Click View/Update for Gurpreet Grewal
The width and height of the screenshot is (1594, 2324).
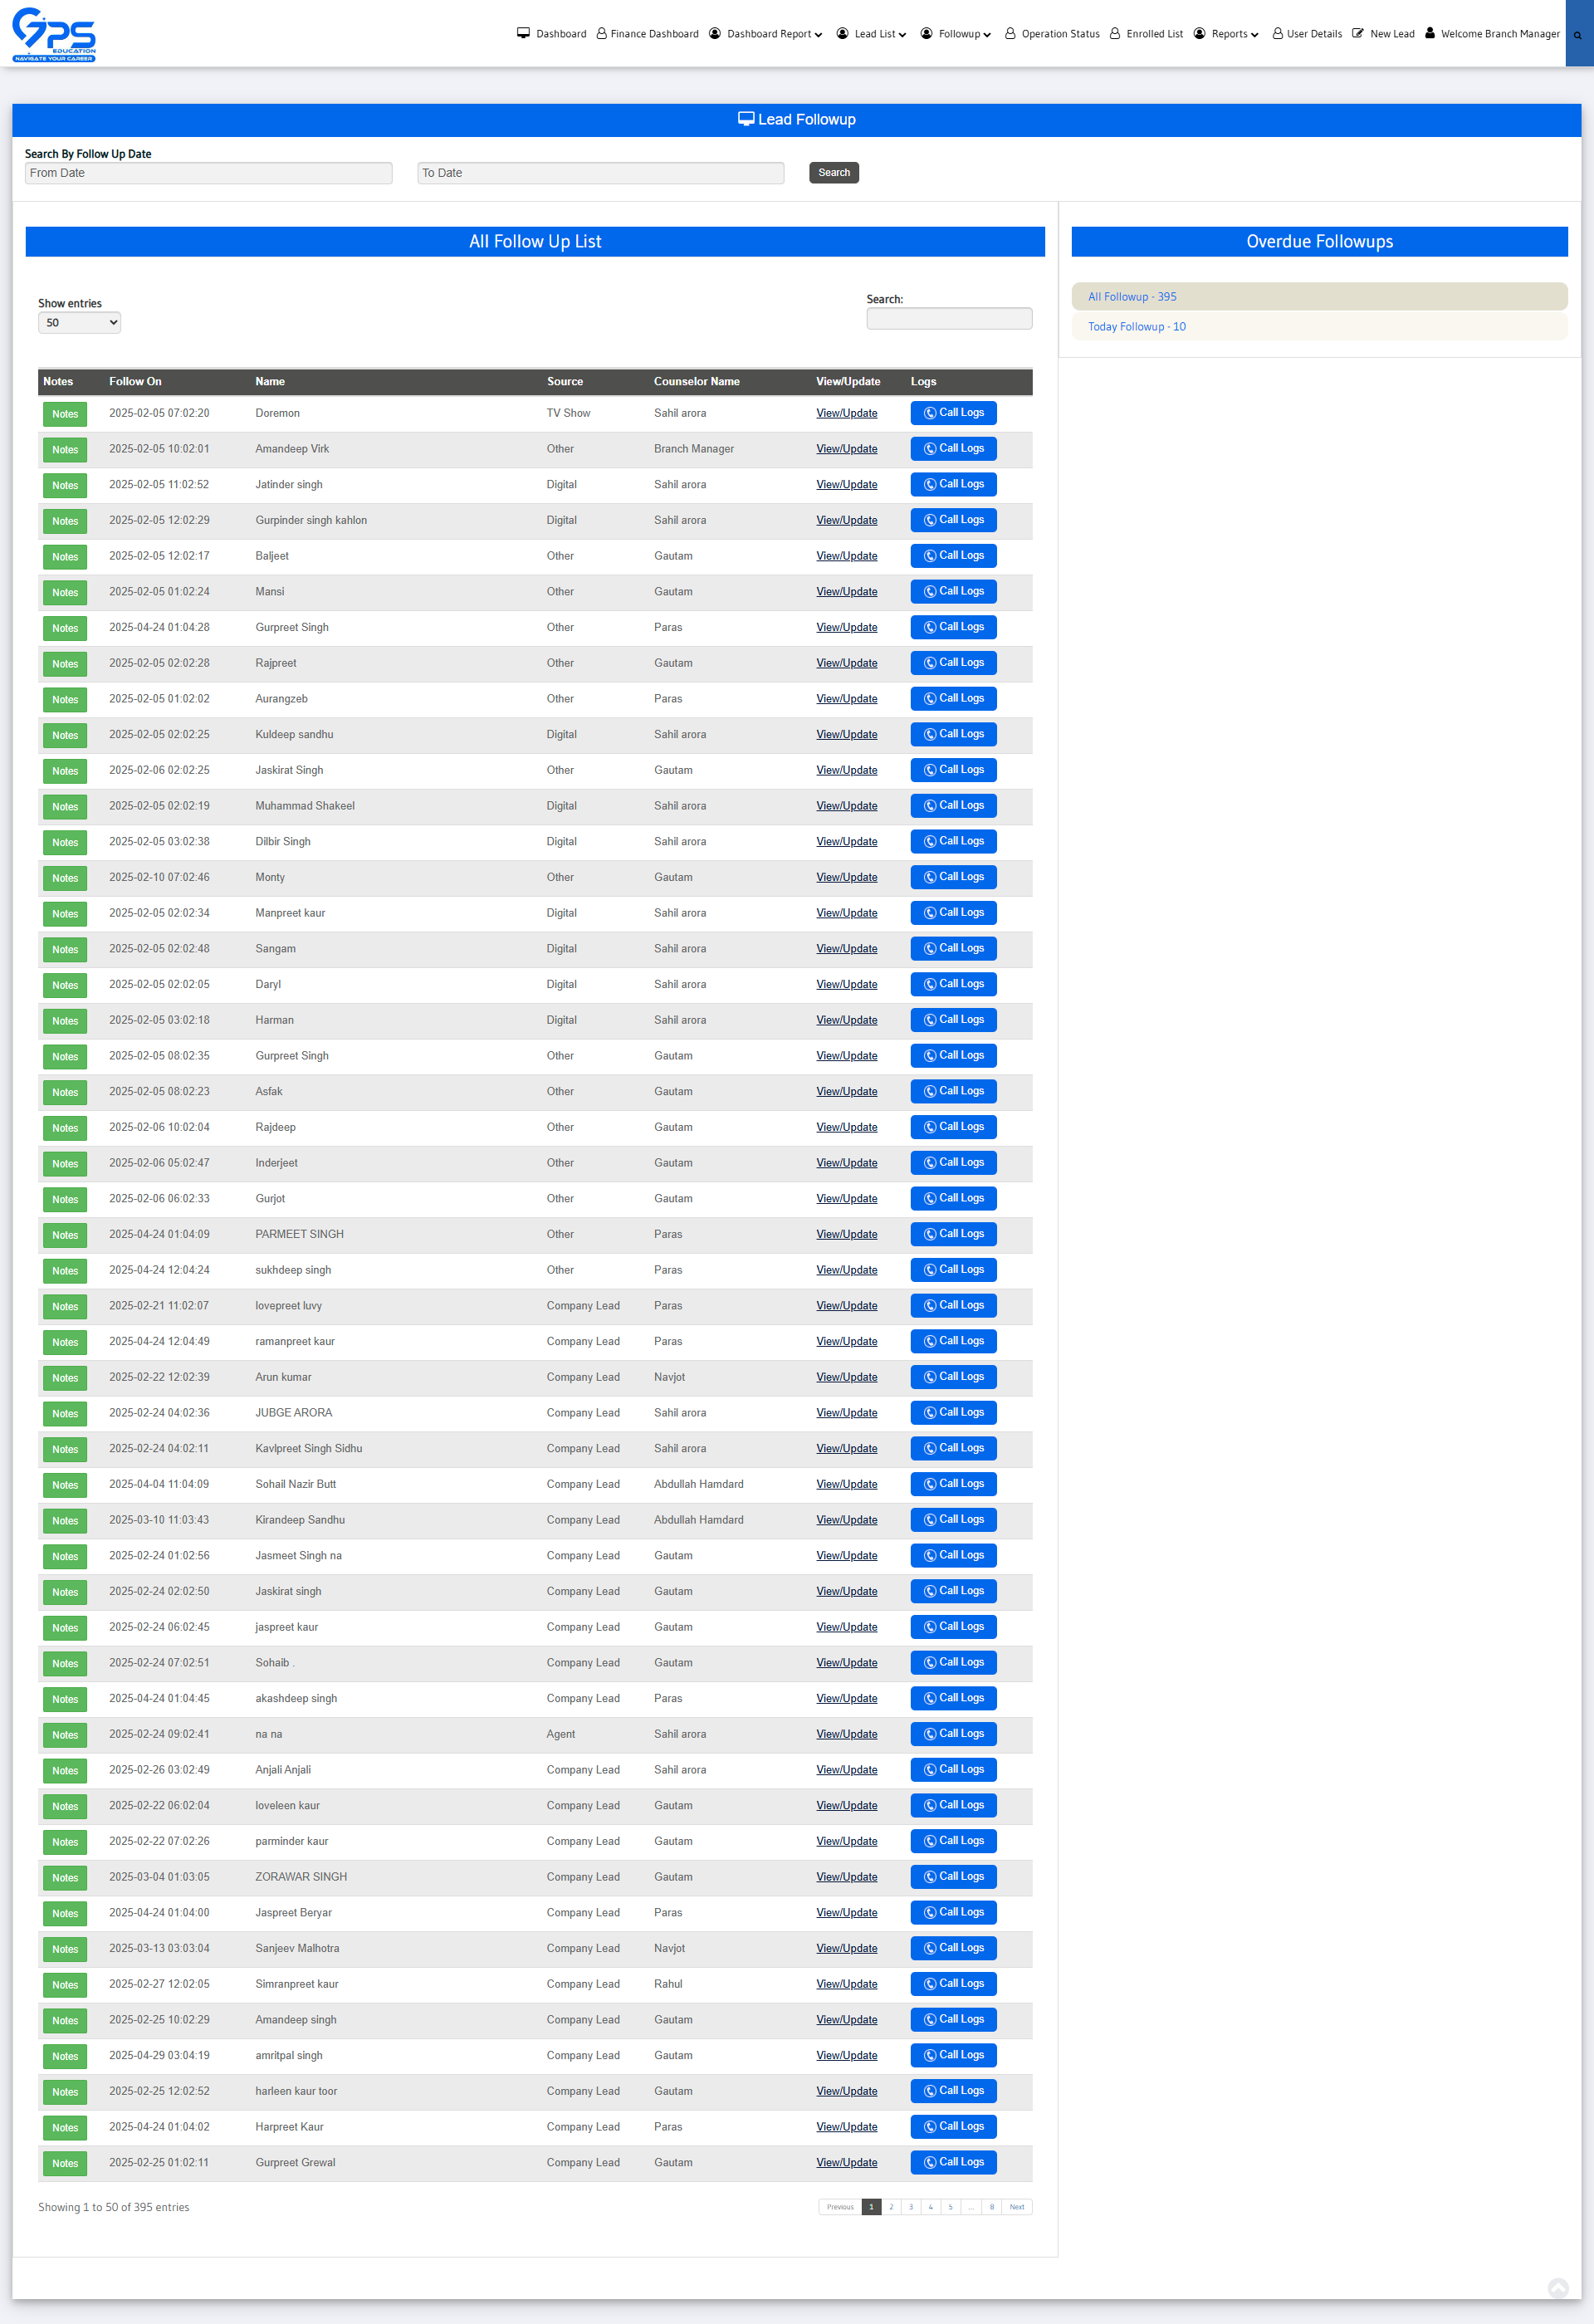coord(846,2163)
